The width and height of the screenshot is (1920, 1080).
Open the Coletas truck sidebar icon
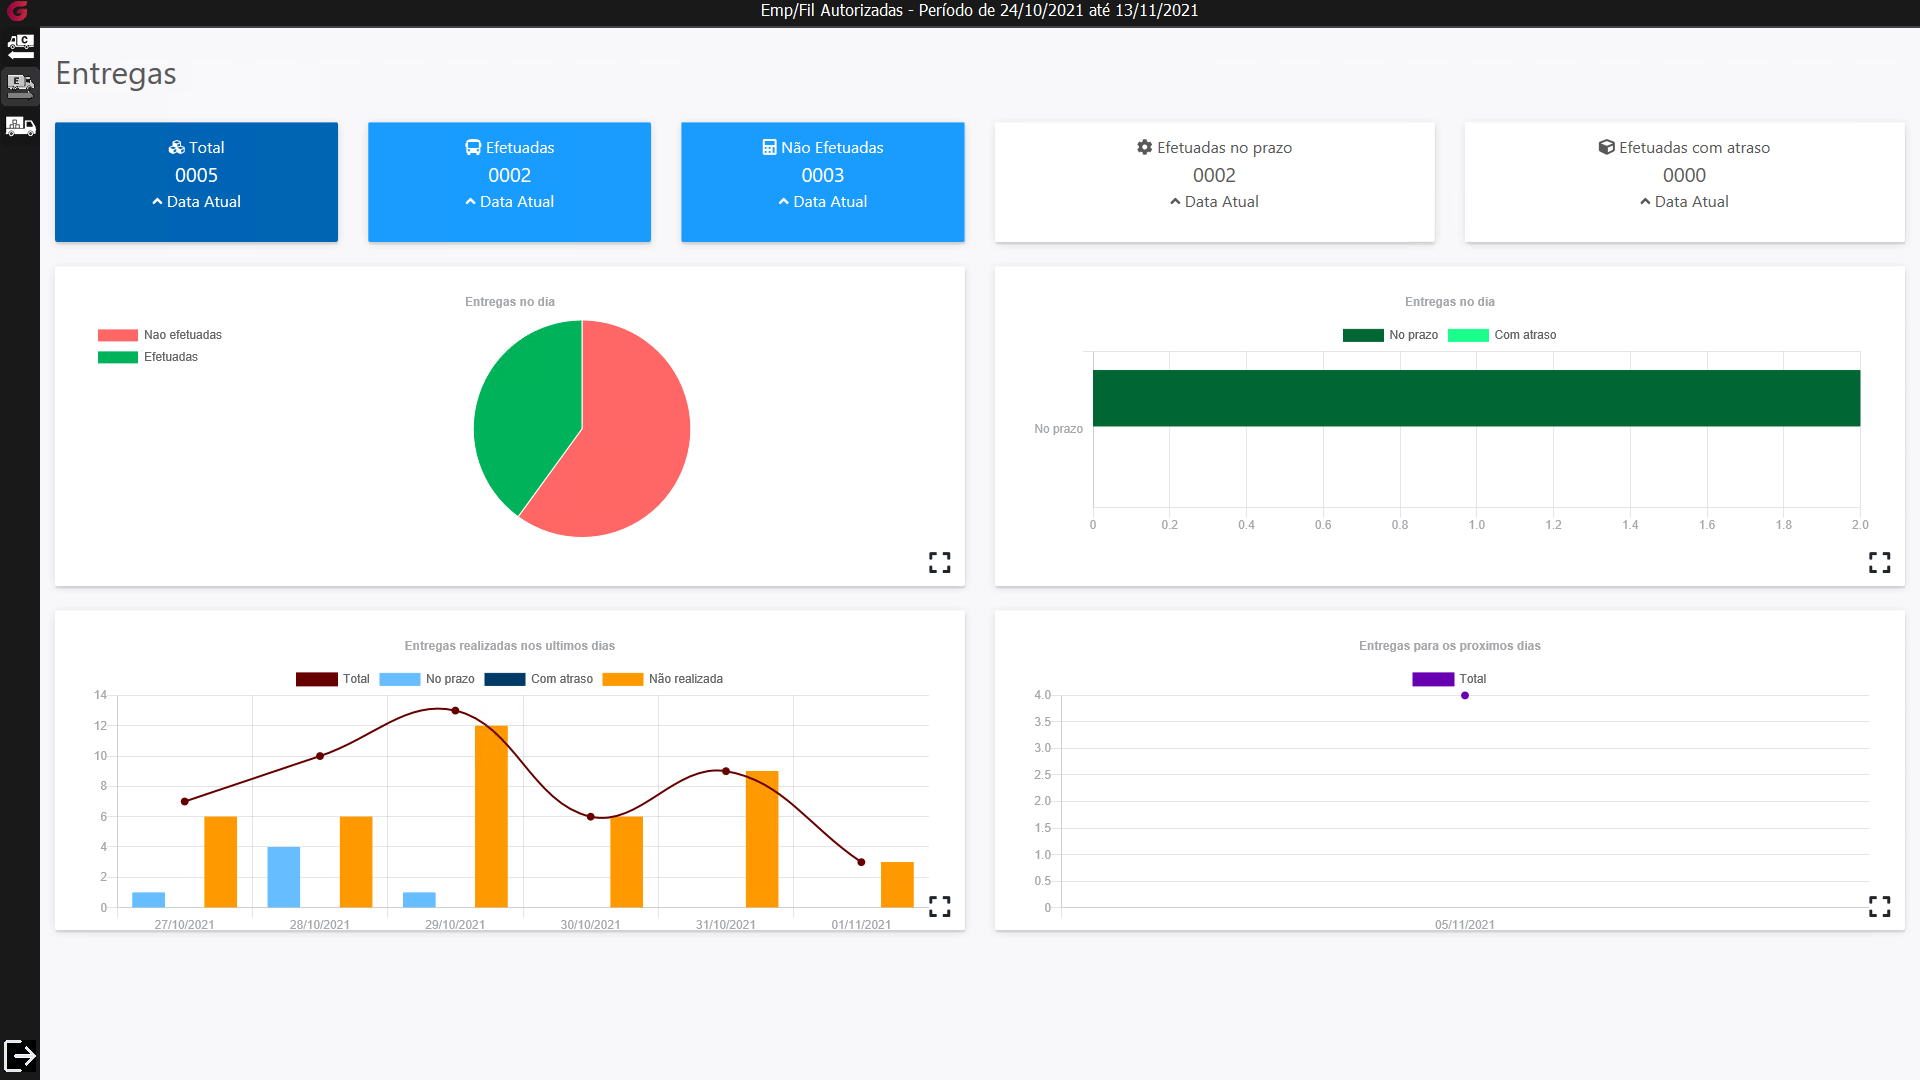(20, 45)
